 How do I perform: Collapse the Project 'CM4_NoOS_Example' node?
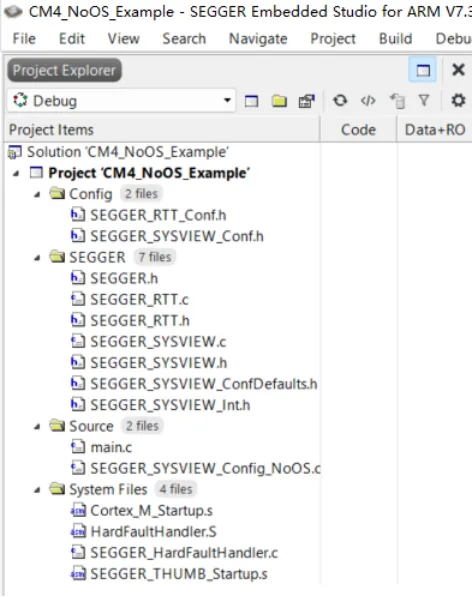pos(16,174)
